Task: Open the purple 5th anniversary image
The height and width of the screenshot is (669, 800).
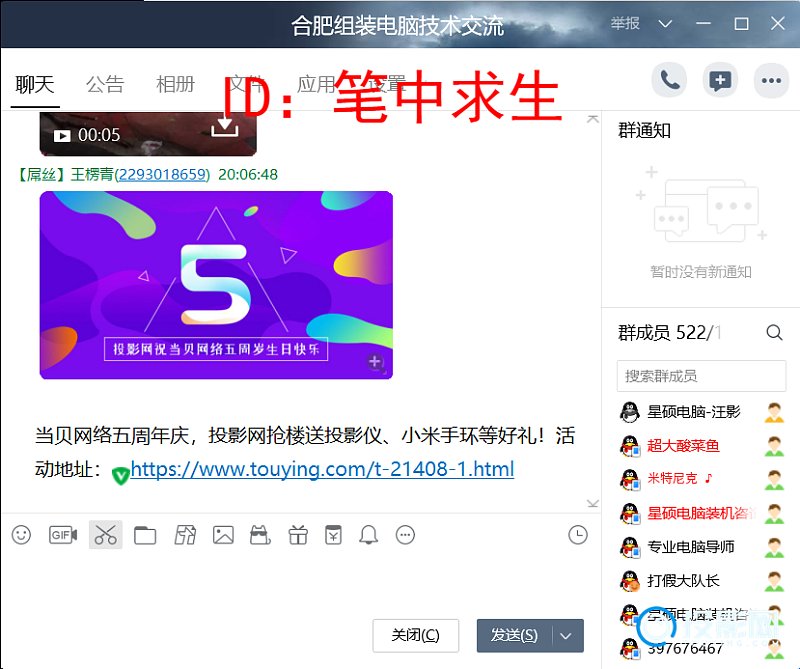Action: (216, 285)
